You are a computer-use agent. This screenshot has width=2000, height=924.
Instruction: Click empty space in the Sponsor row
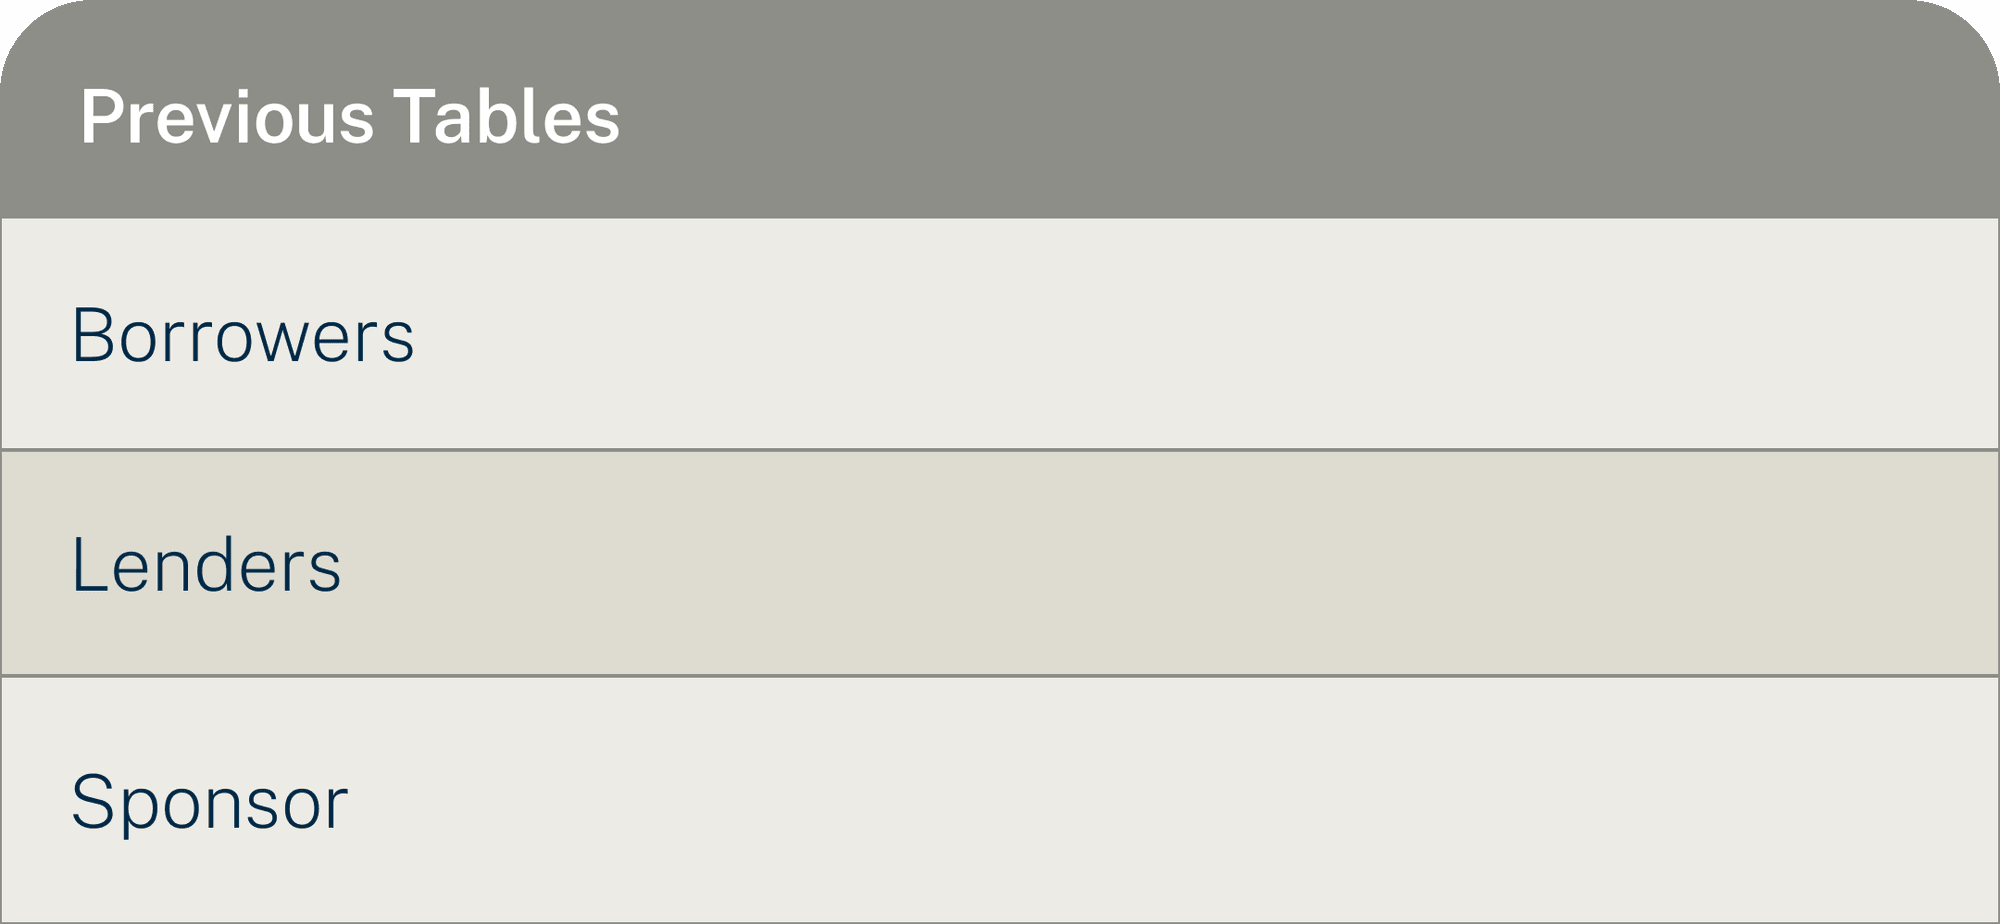coord(1200,800)
